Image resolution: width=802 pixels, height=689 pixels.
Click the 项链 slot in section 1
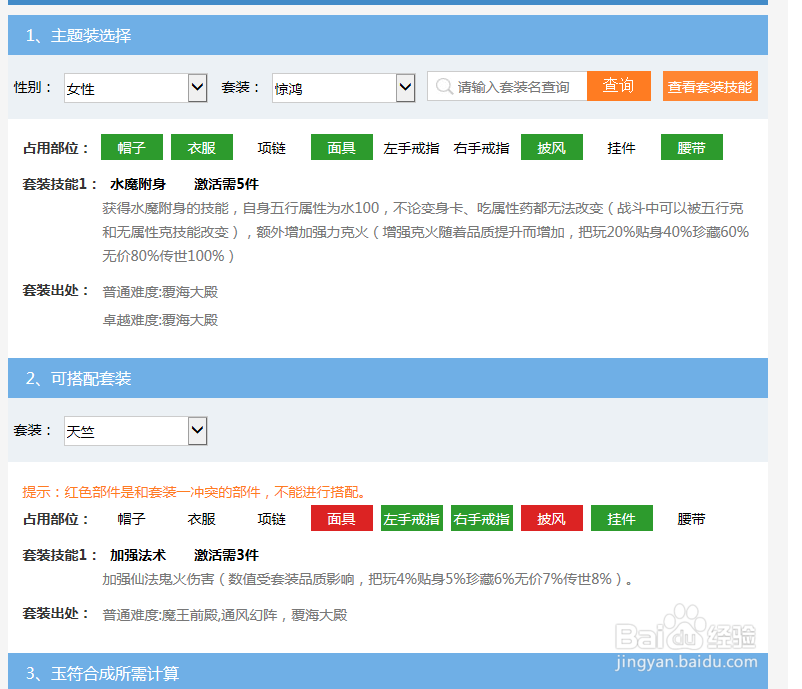(272, 148)
